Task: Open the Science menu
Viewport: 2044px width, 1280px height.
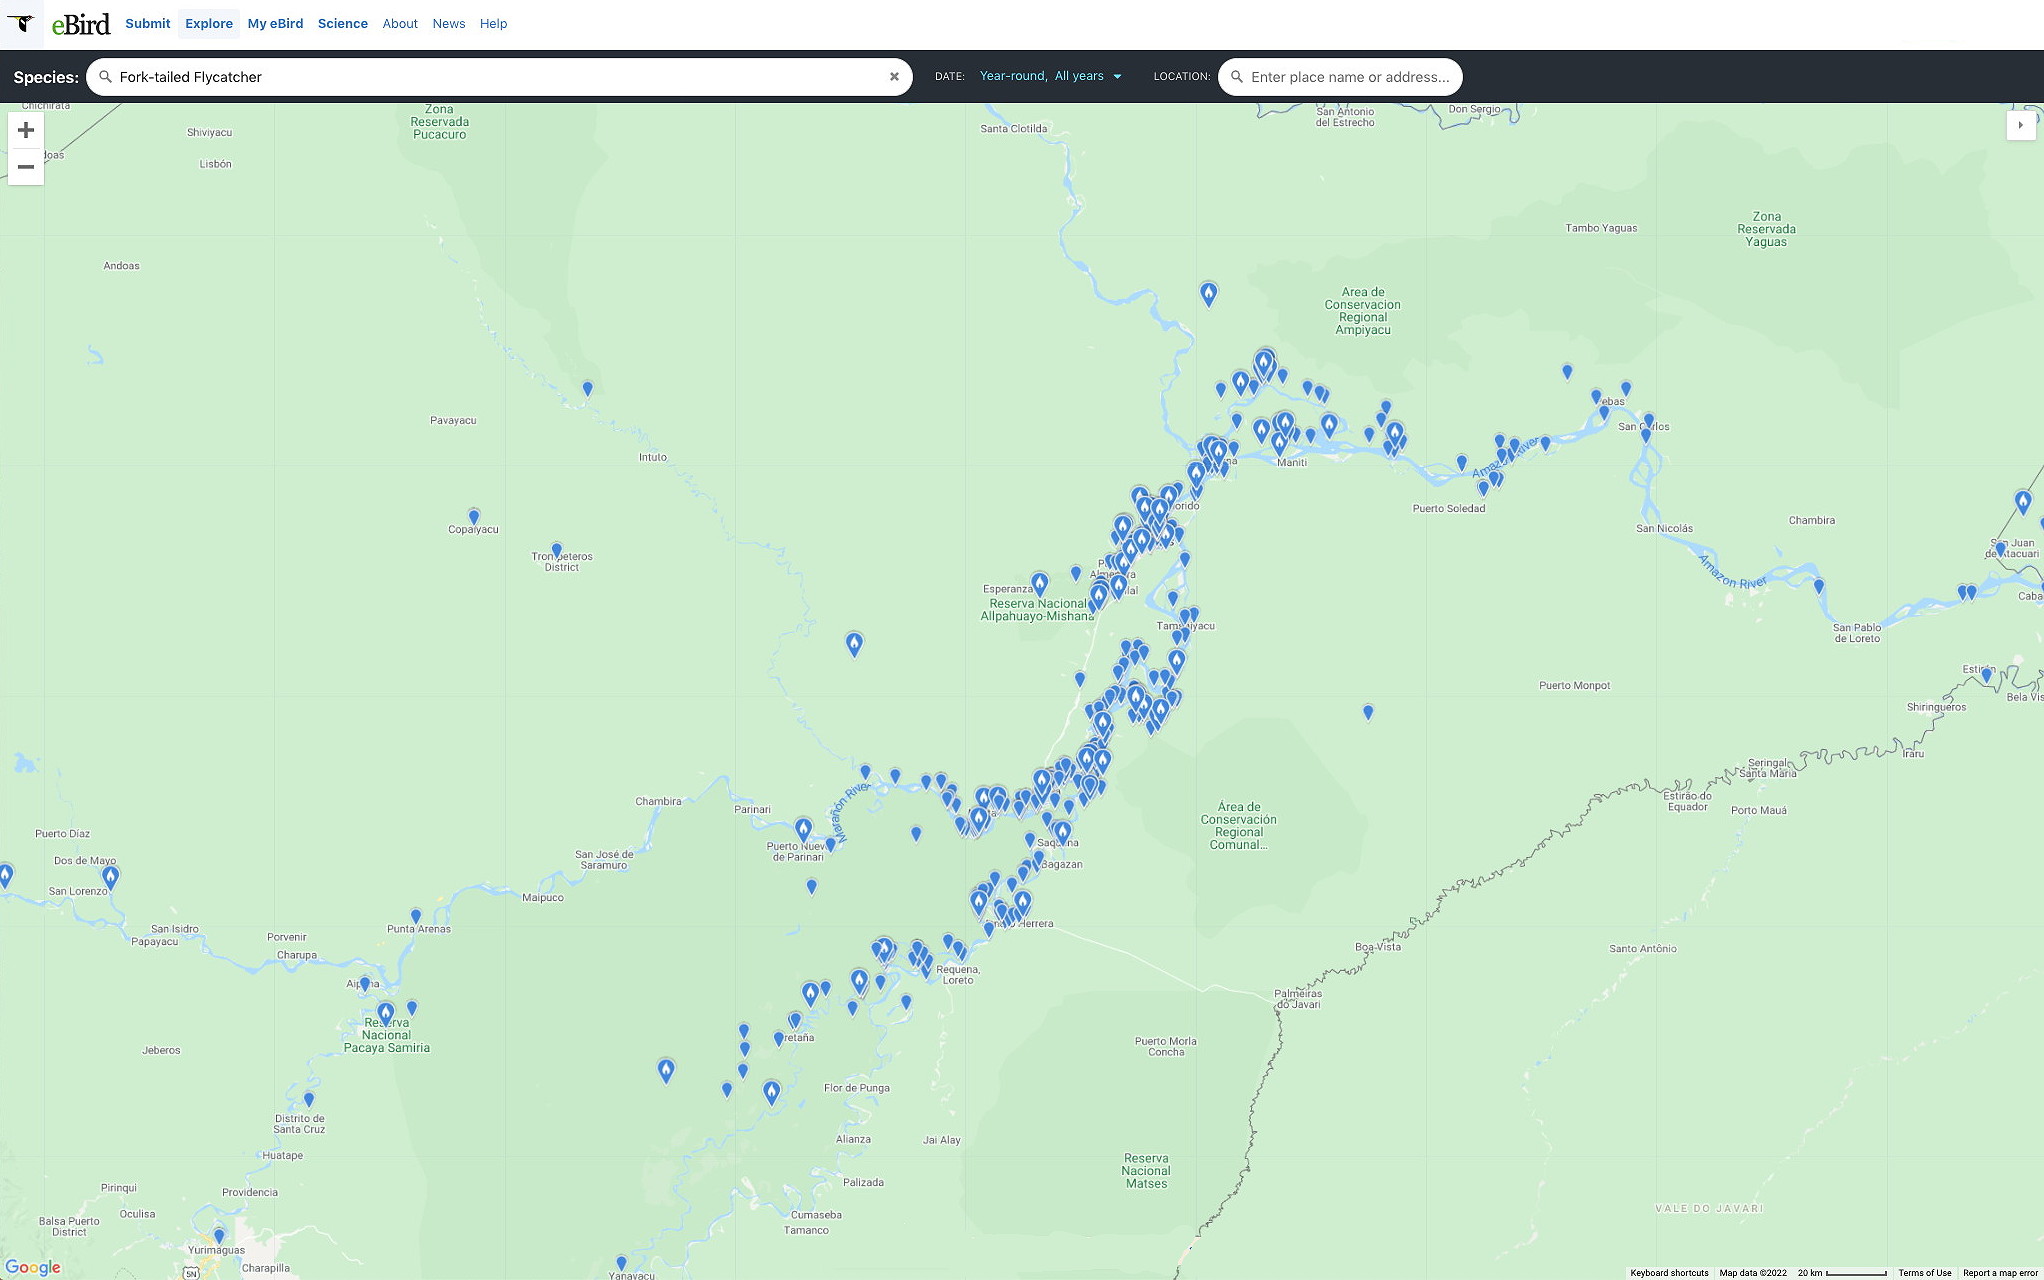Action: tap(342, 24)
